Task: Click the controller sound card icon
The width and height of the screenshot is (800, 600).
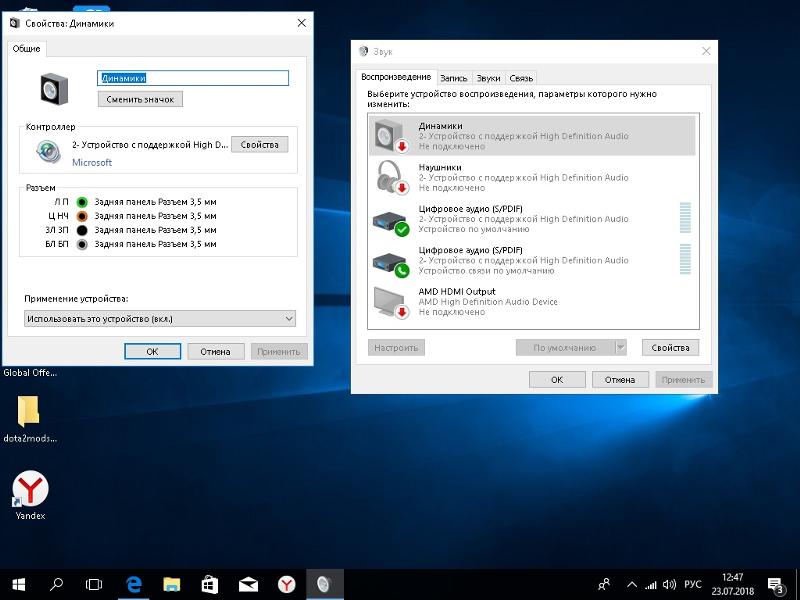Action: pos(48,152)
